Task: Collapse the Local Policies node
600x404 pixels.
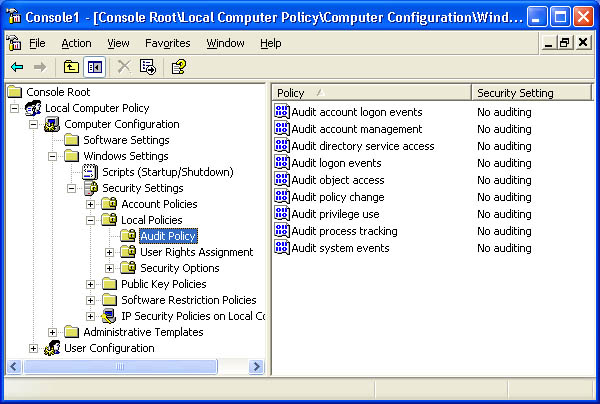Action: 90,220
